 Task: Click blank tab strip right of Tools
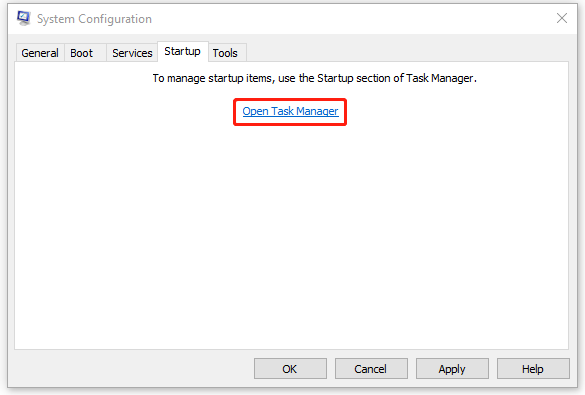click(x=407, y=52)
